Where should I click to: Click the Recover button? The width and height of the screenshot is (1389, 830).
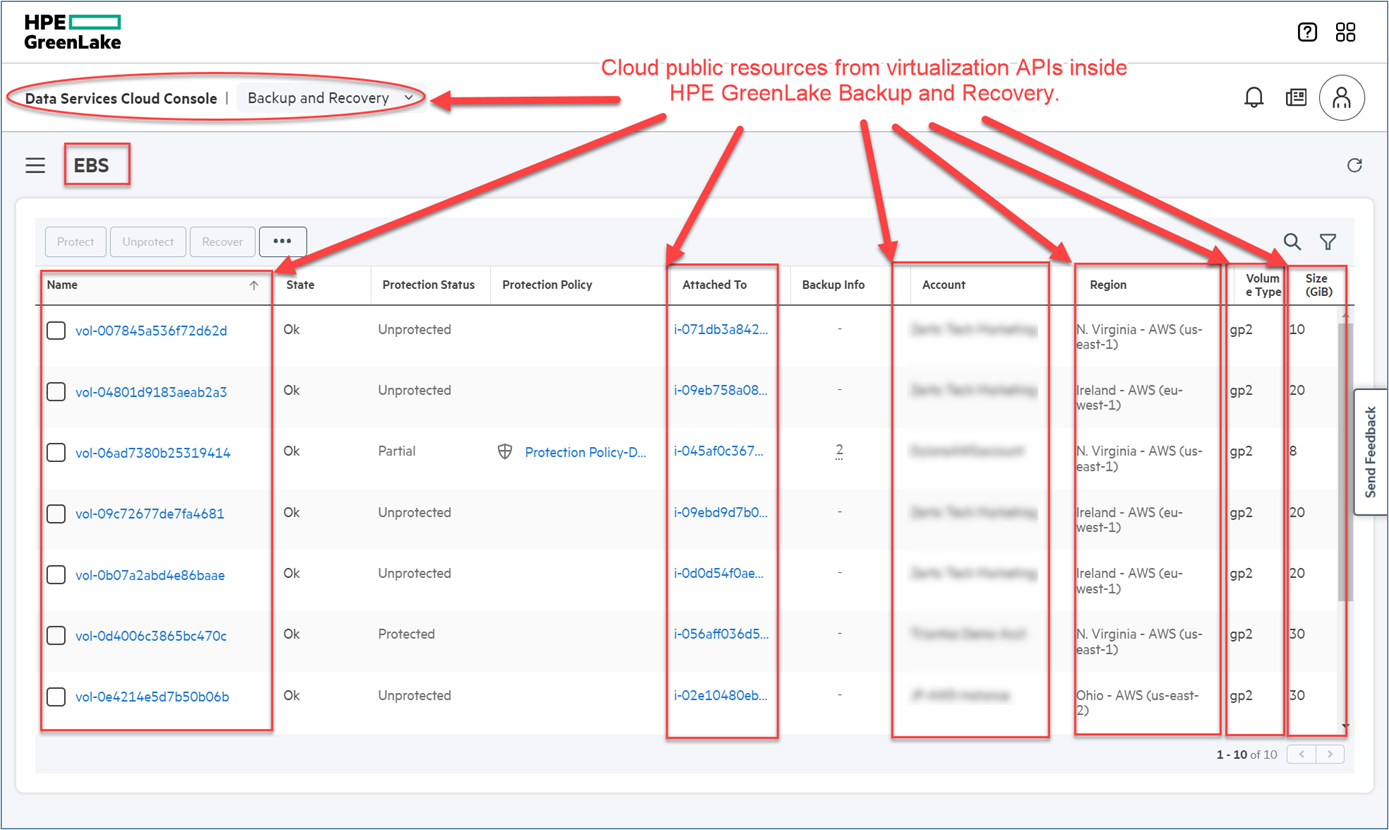point(222,242)
